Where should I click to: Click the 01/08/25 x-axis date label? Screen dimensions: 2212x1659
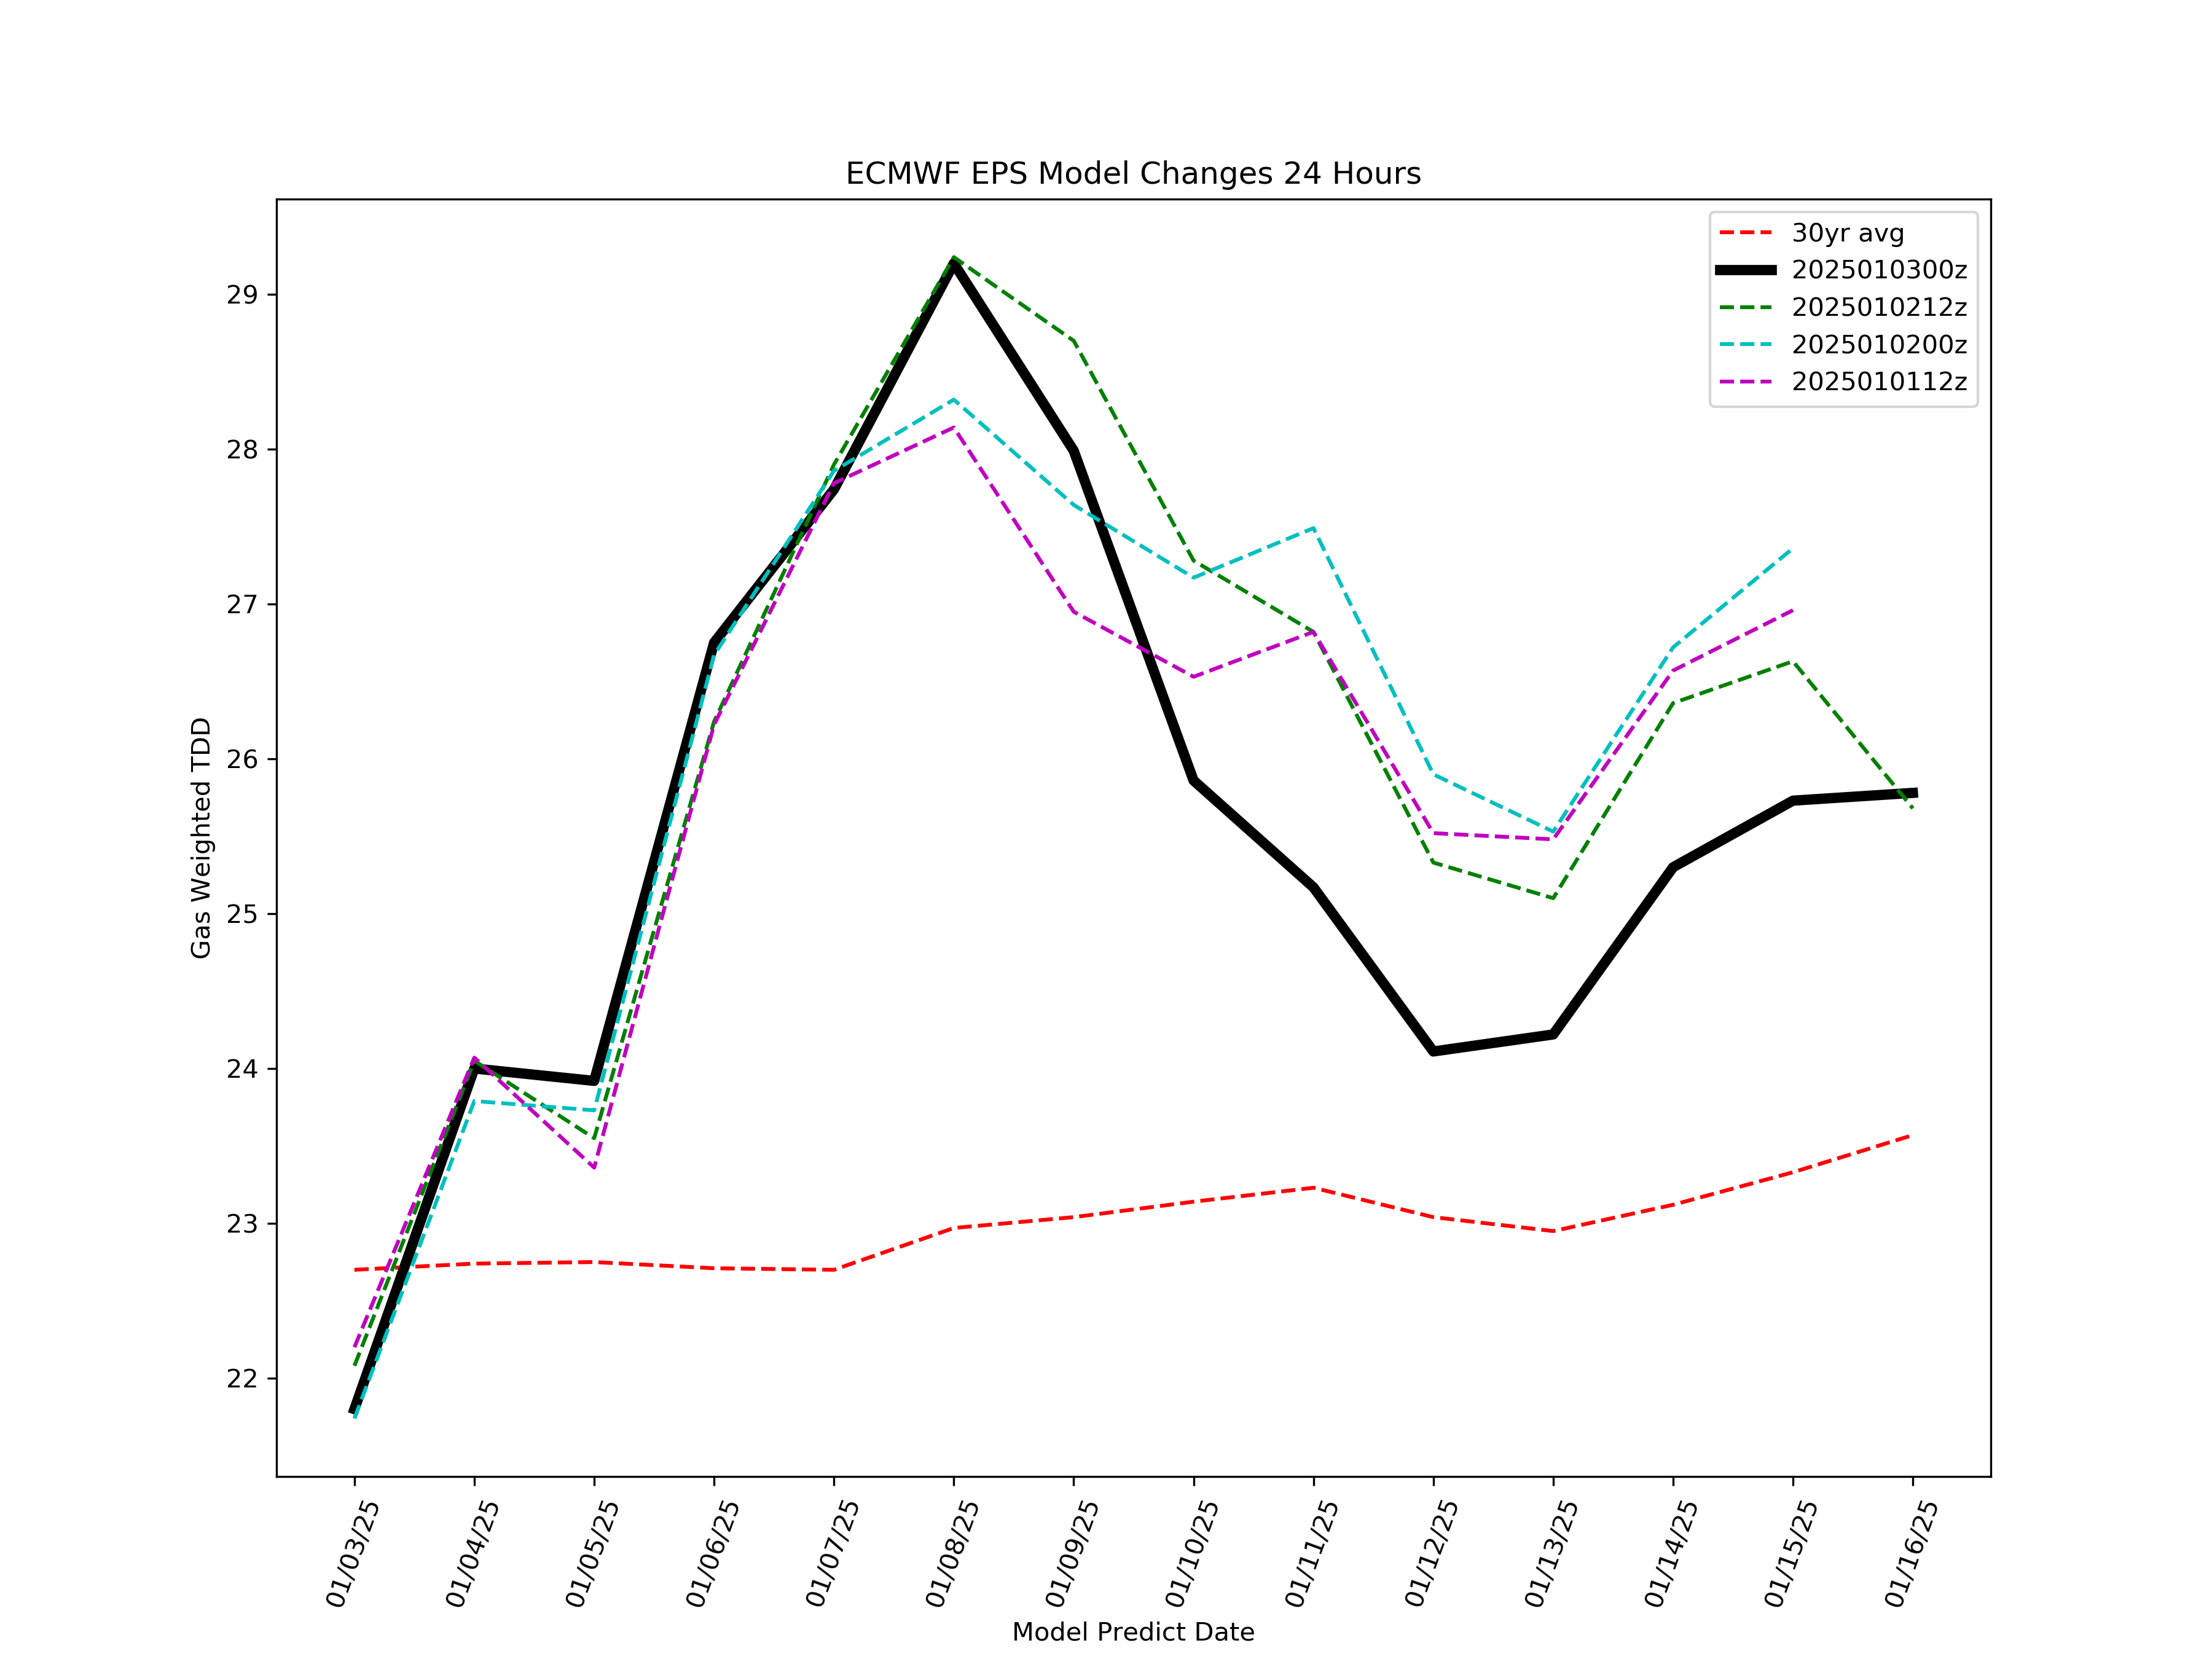pyautogui.click(x=952, y=1553)
